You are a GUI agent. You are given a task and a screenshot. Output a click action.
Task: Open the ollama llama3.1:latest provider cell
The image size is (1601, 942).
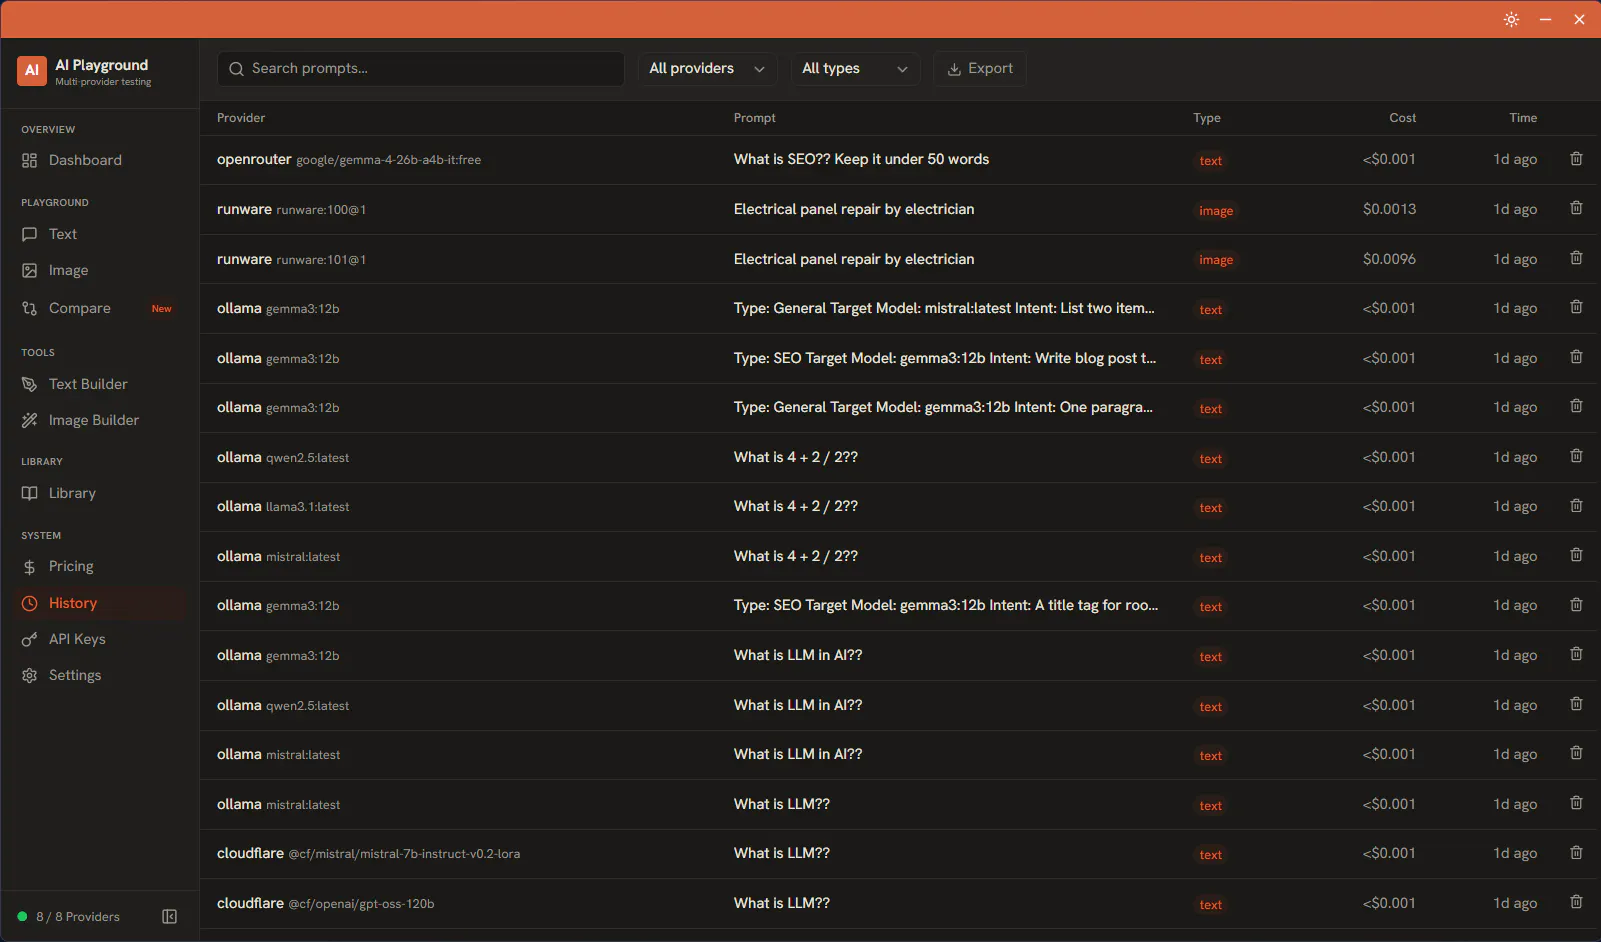click(x=283, y=506)
